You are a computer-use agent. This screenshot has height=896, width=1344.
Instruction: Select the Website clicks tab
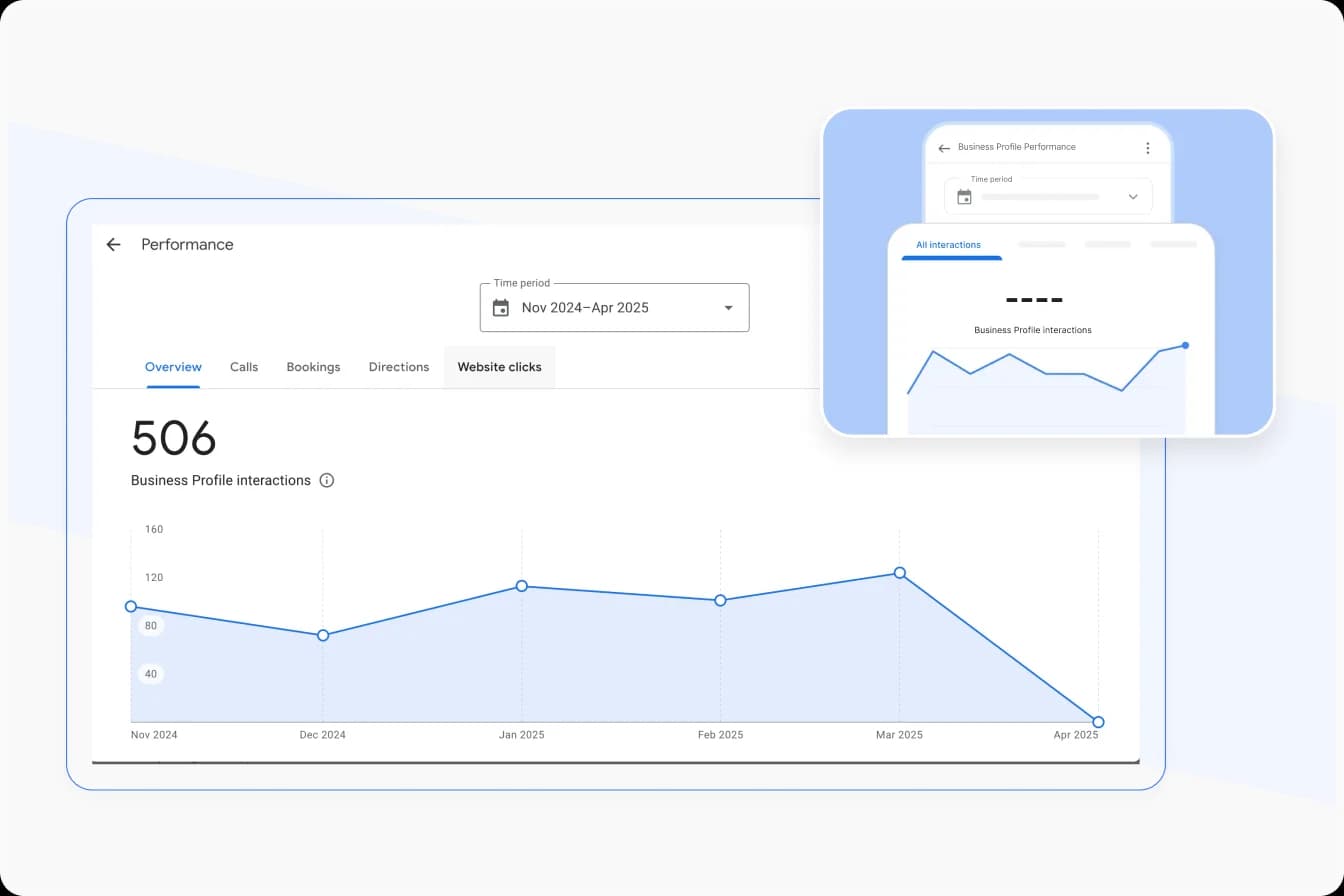point(499,367)
